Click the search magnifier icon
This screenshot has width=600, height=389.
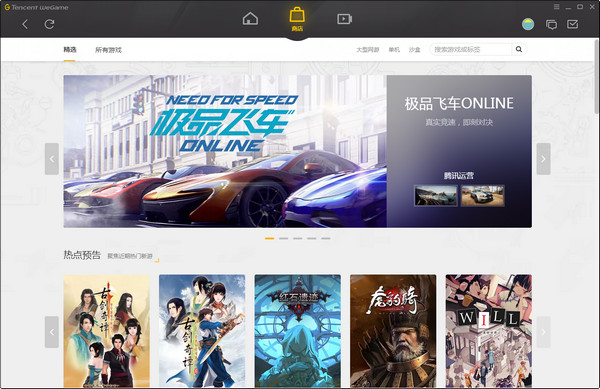[519, 49]
